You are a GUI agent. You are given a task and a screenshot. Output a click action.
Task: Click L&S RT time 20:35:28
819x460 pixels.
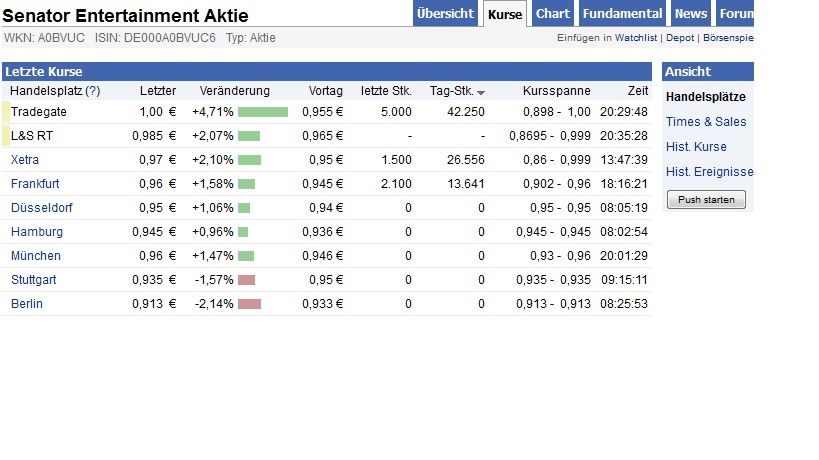[624, 136]
